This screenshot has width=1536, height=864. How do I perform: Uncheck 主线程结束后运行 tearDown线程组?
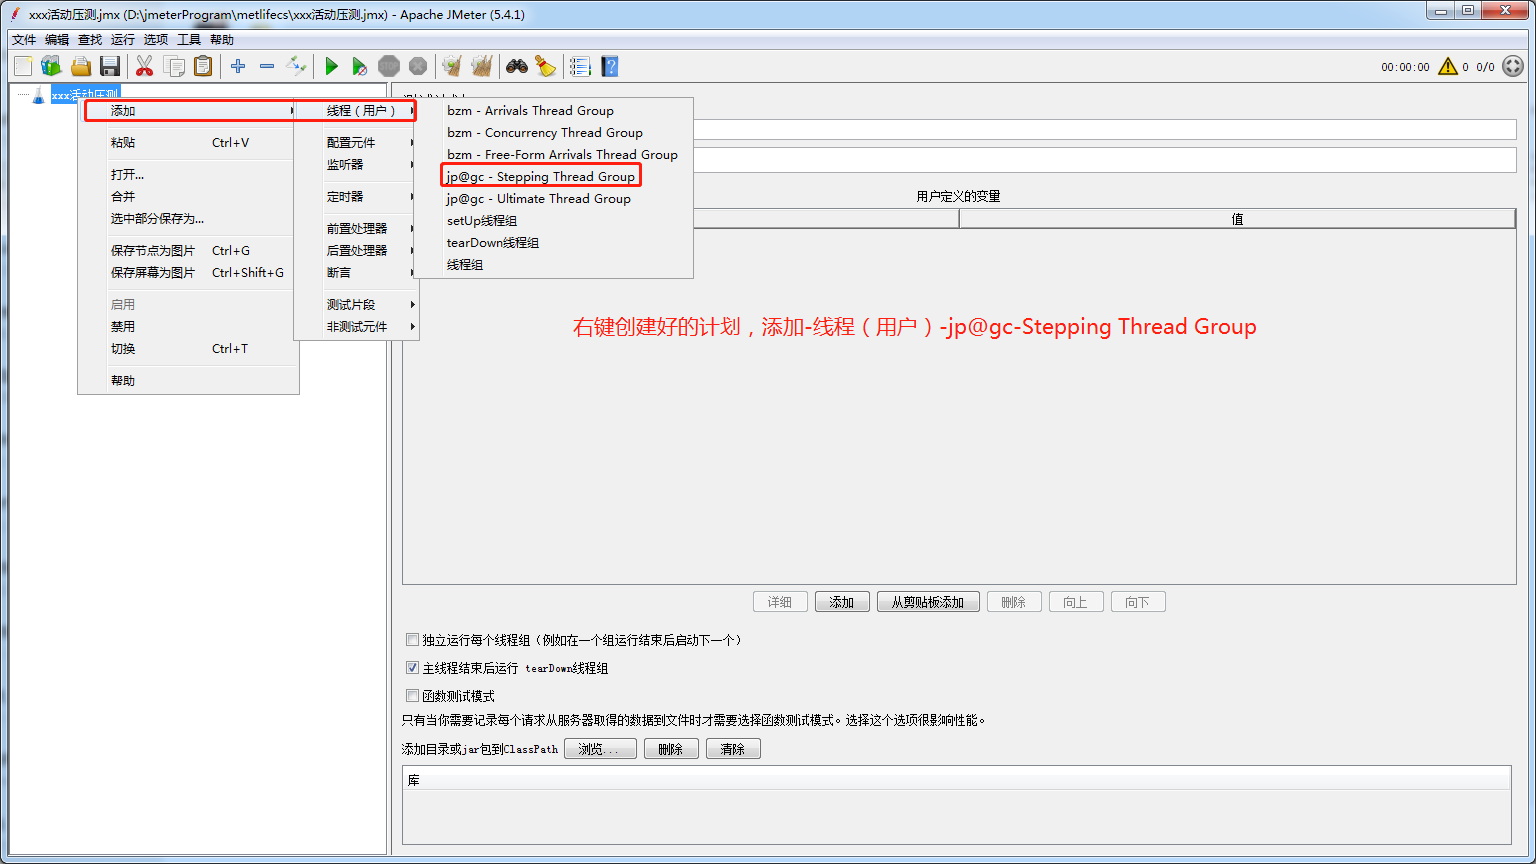click(412, 668)
